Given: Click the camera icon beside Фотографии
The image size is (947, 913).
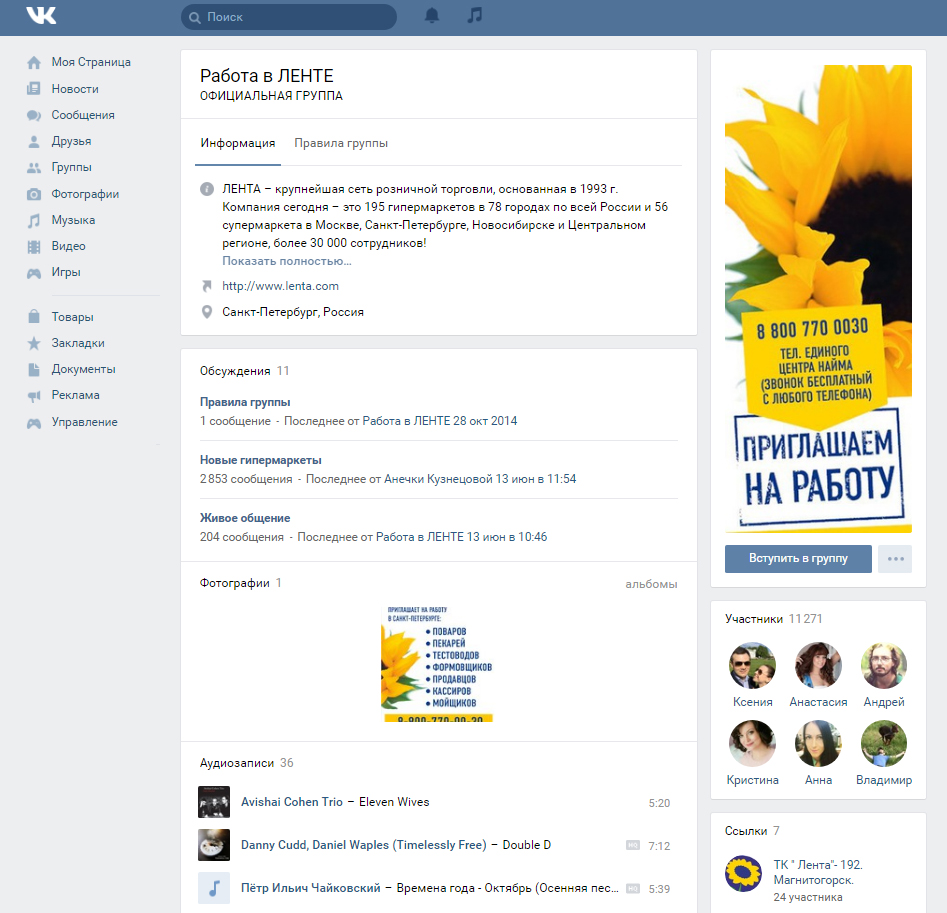Looking at the screenshot, I should point(34,194).
